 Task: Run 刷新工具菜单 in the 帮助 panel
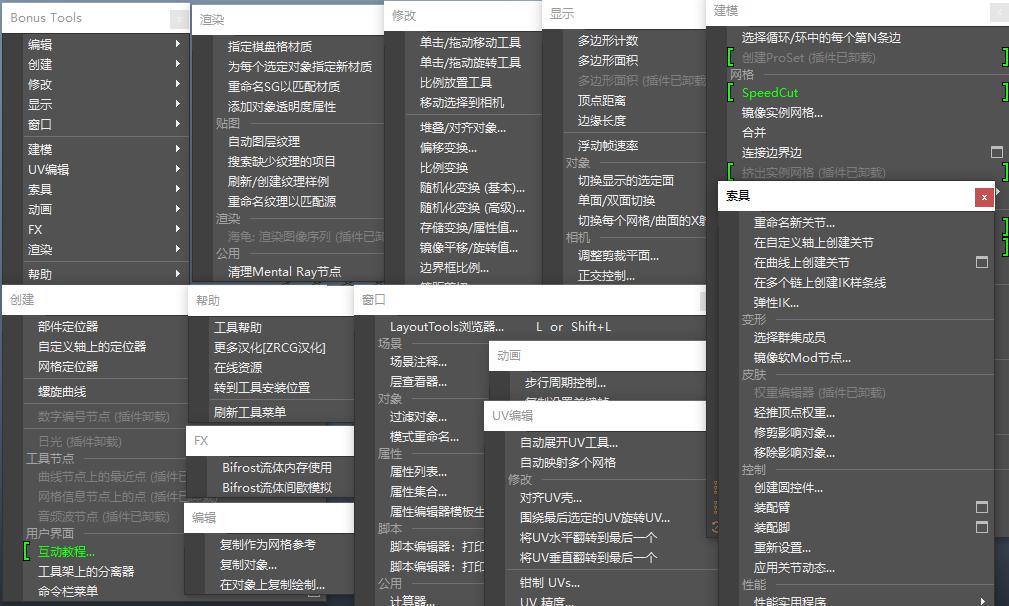tap(249, 412)
